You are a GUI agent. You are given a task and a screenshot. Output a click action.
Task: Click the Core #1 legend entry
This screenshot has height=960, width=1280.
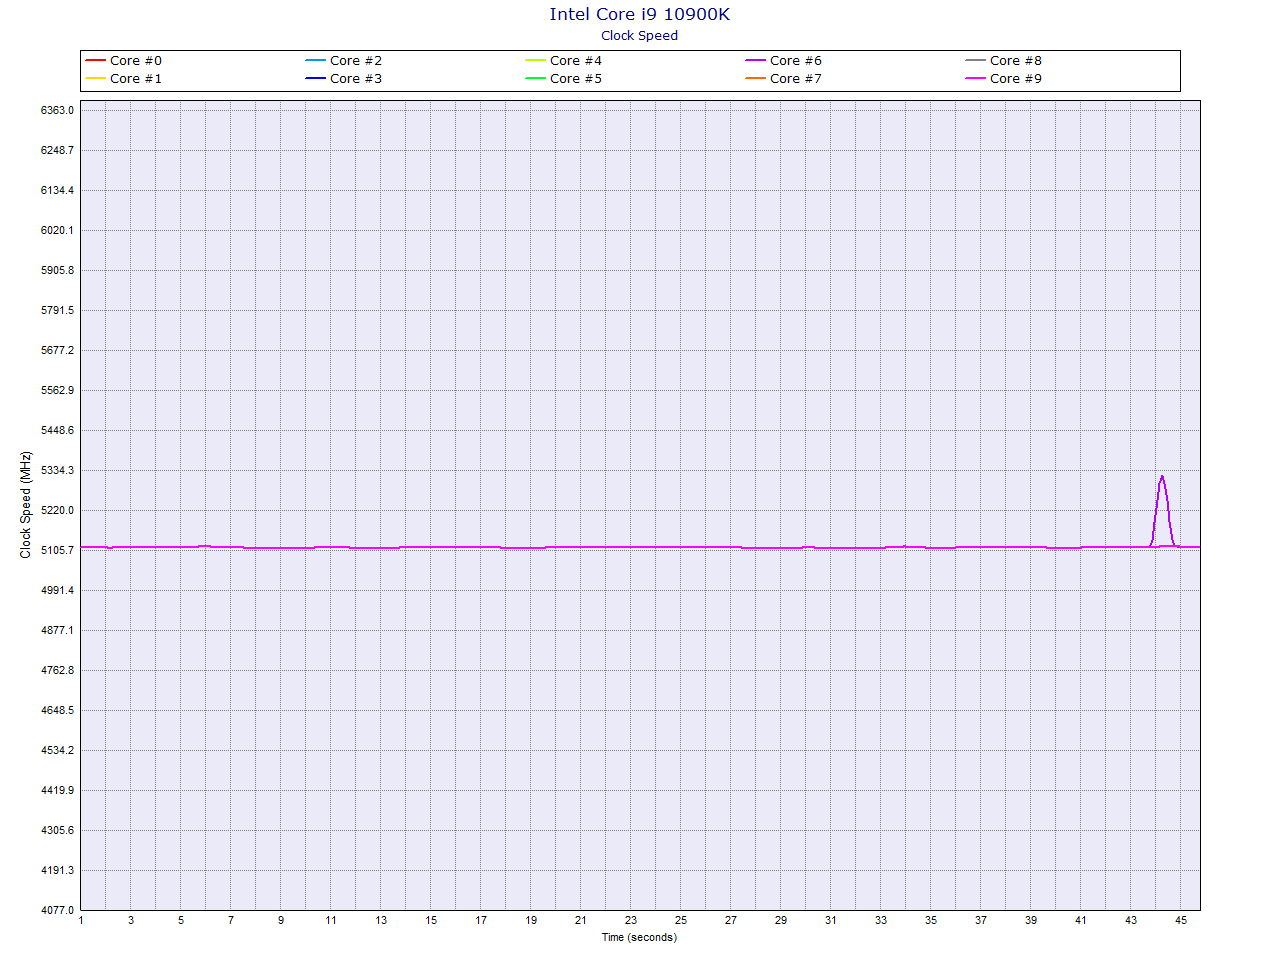tap(124, 79)
